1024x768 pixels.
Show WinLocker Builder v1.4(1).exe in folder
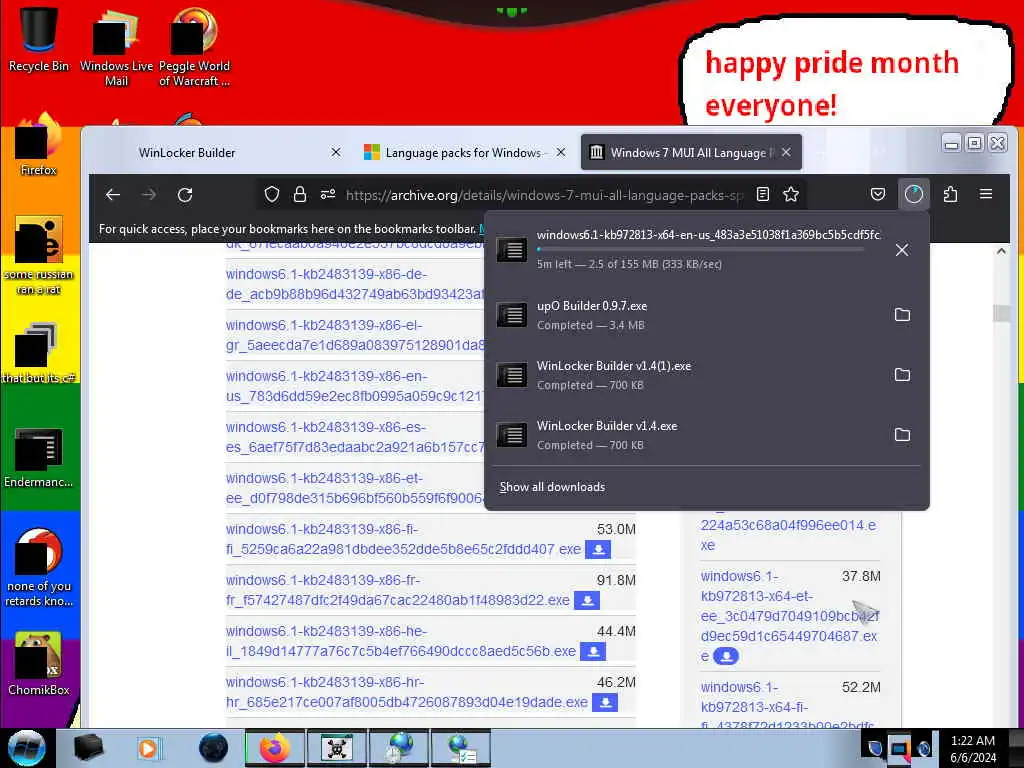(902, 375)
